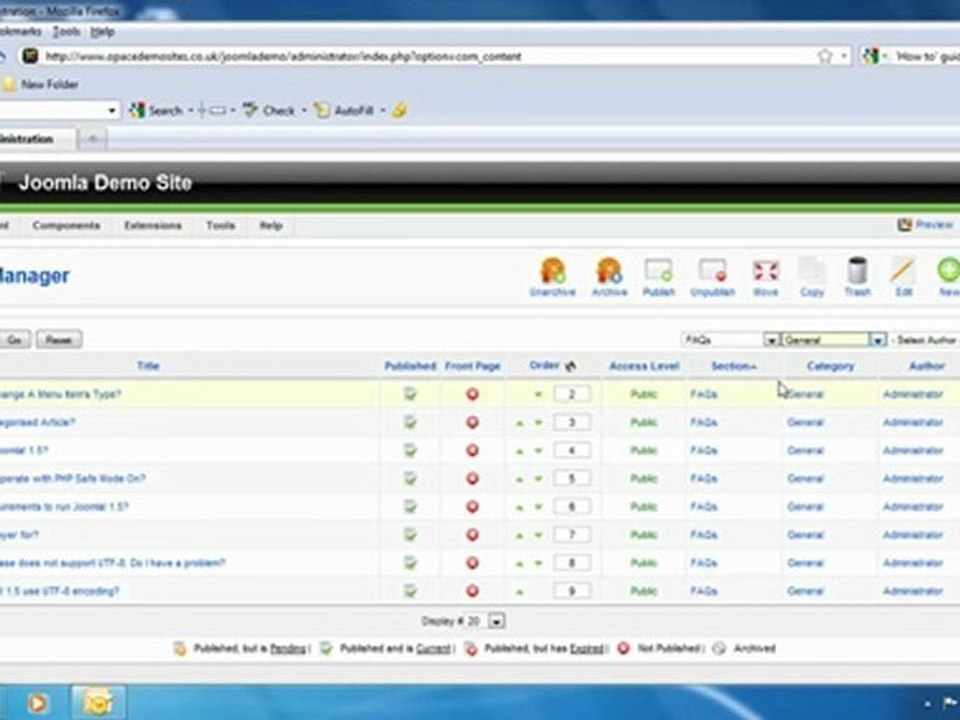Screen dimensions: 960x720
Task: Open the General category filter dropdown
Action: point(833,339)
